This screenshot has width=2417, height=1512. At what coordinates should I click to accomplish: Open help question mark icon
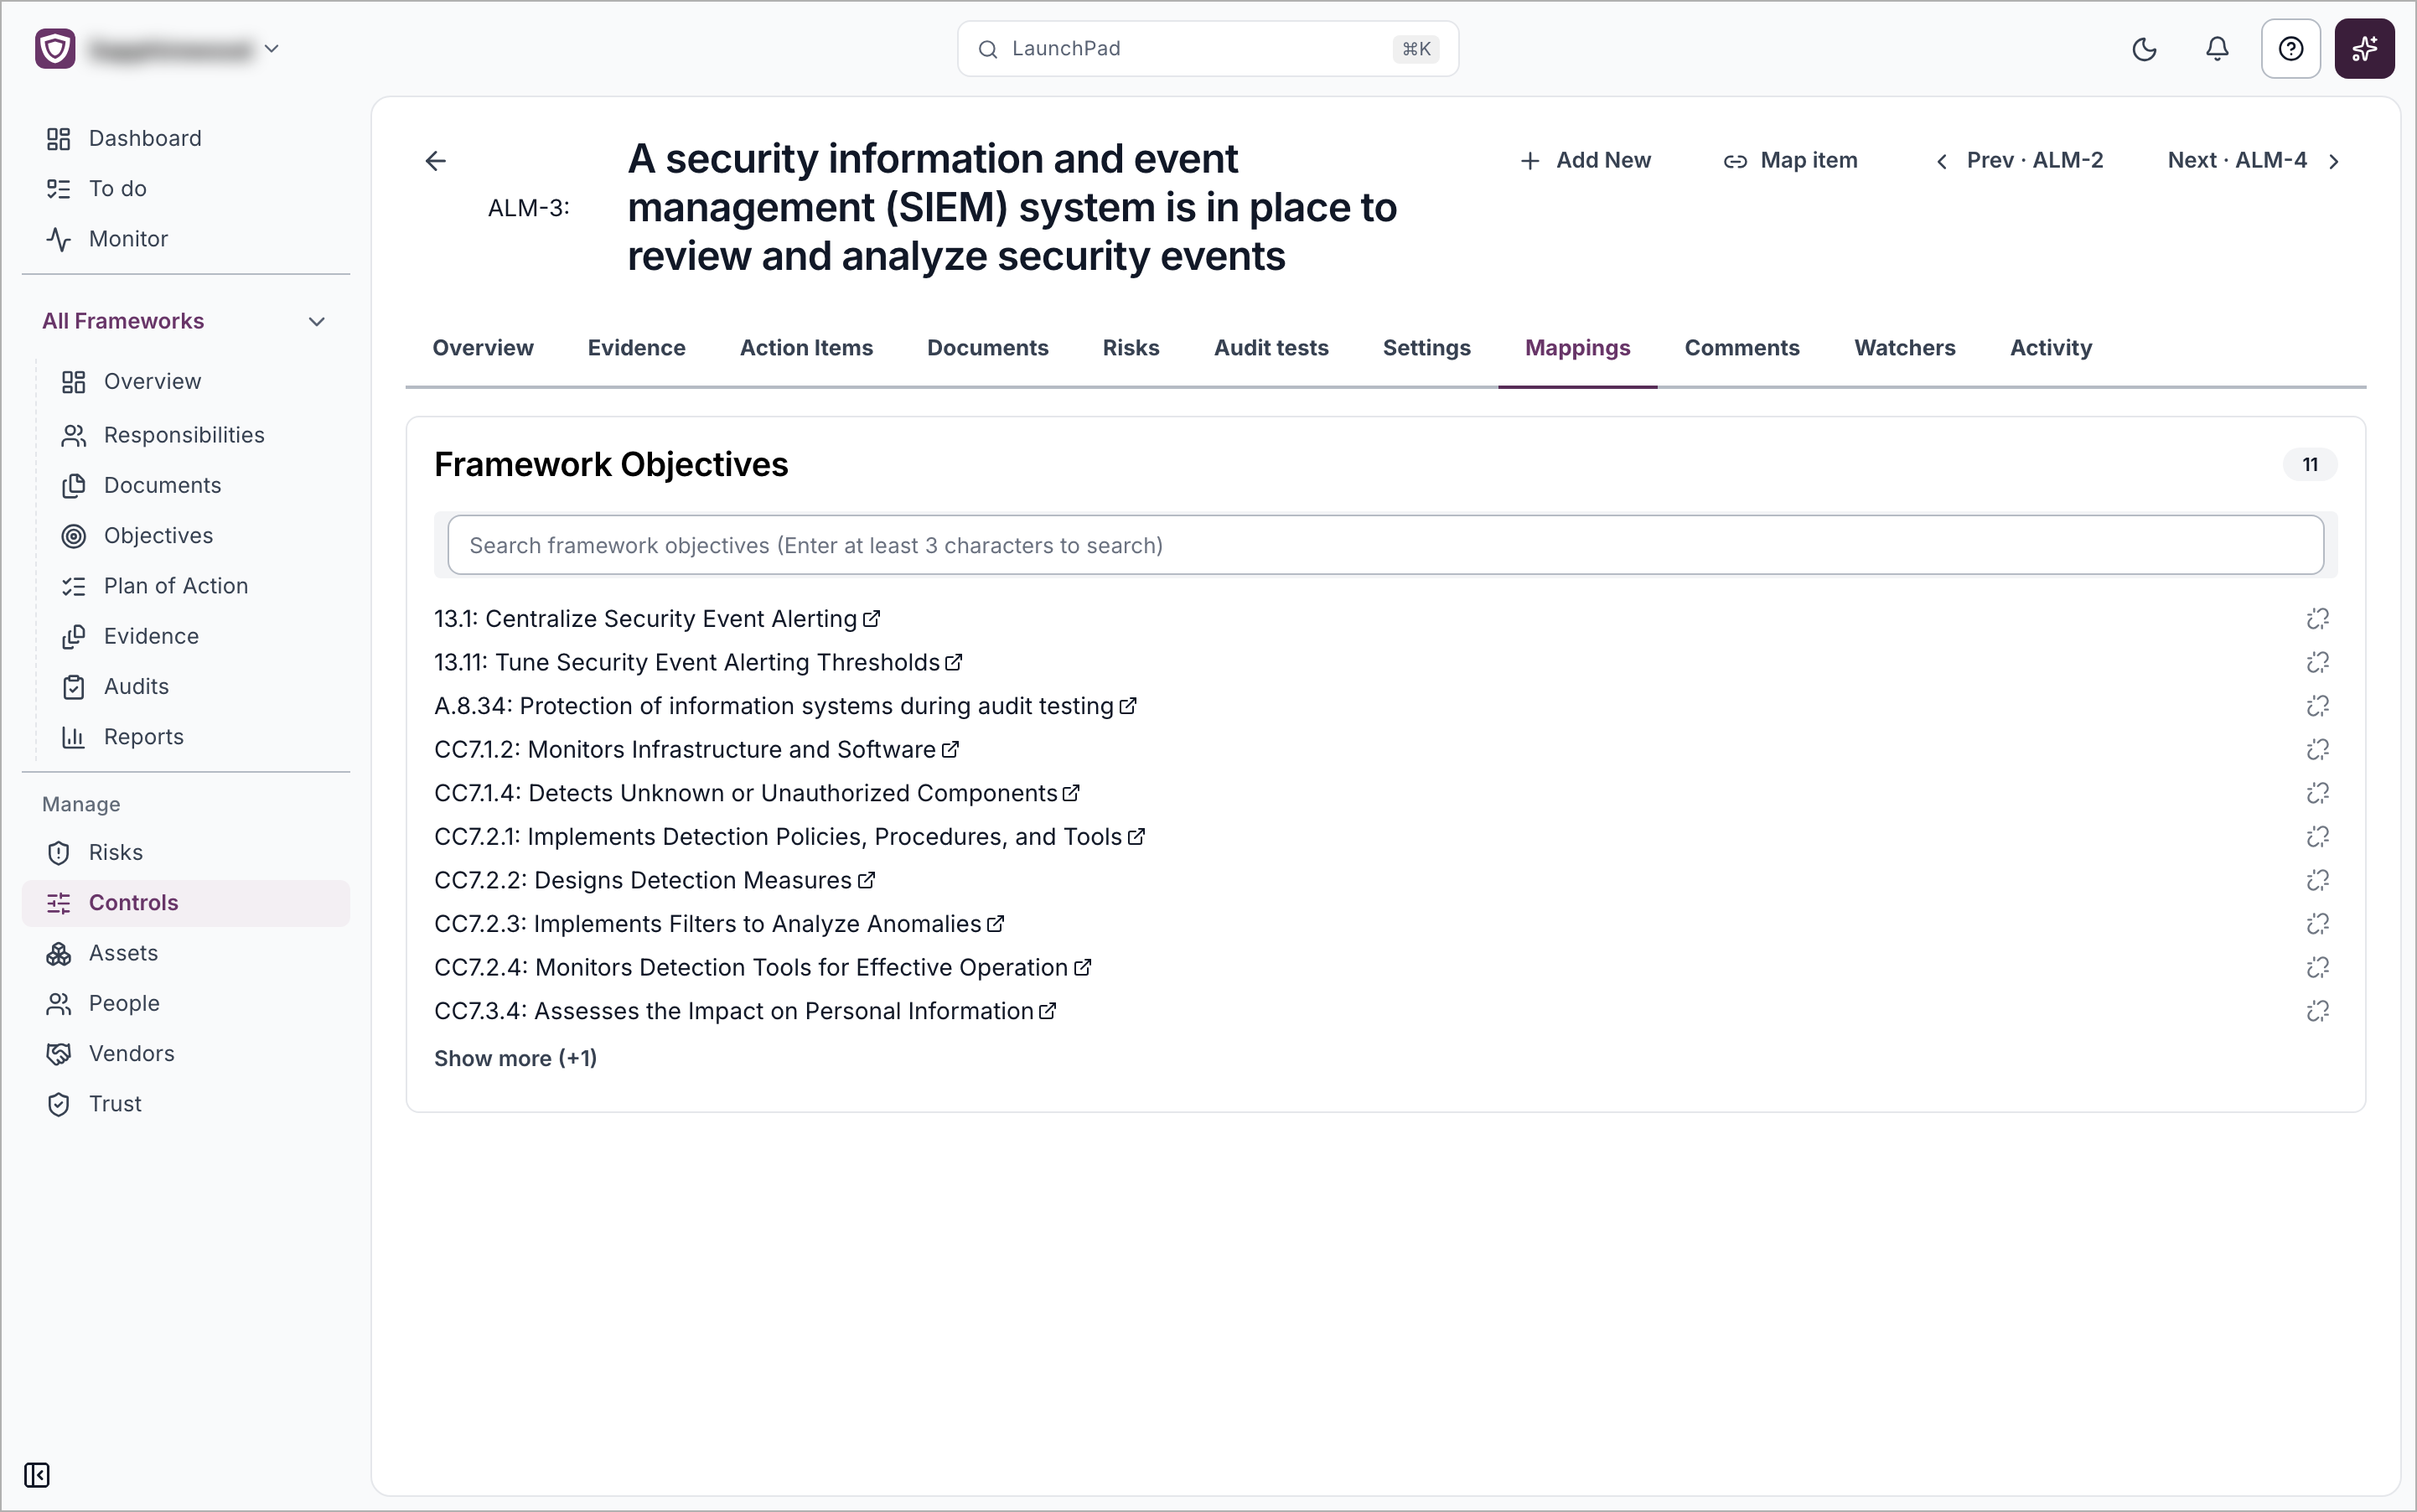2290,49
